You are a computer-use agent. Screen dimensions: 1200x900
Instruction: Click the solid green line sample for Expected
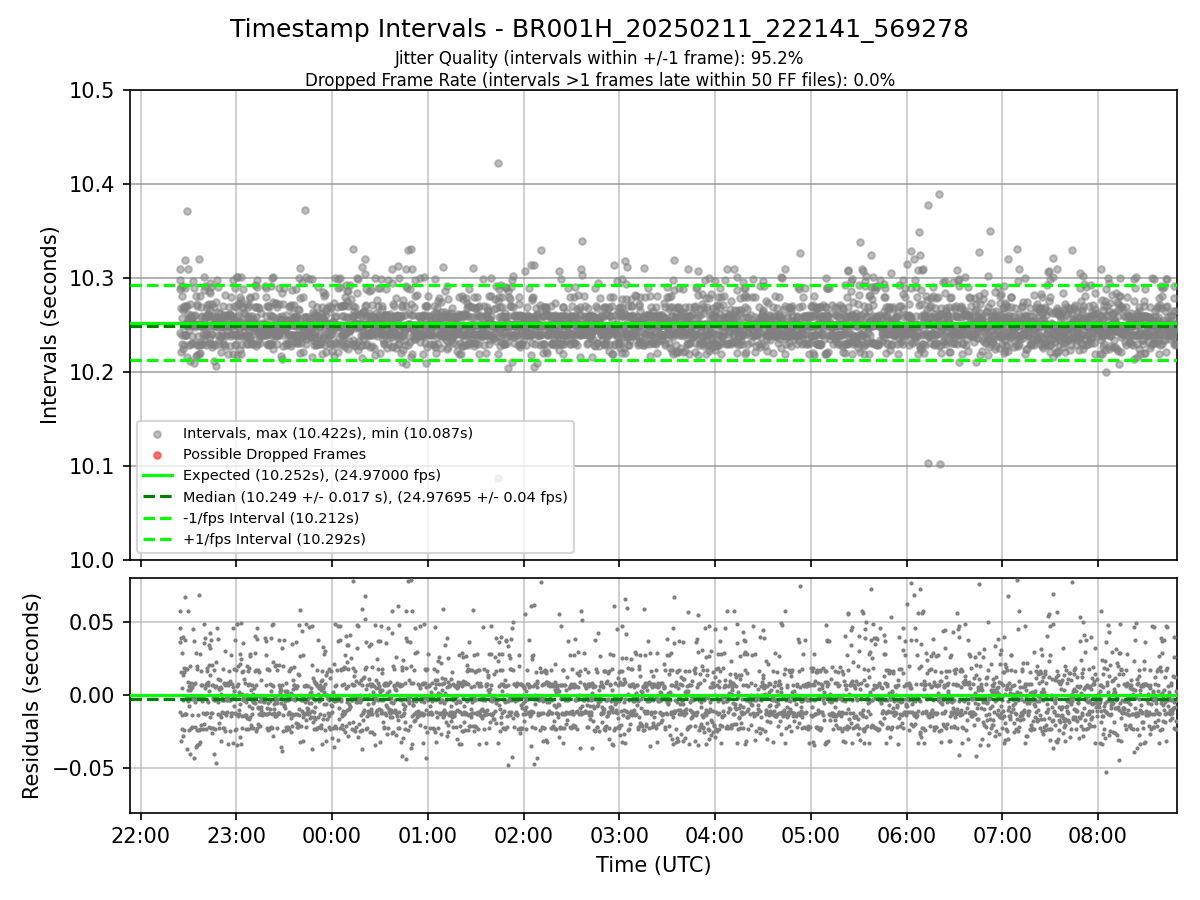(x=157, y=476)
